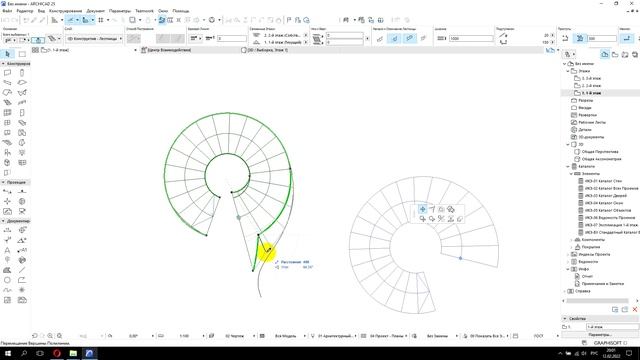Click the move node icon in pet palette

pyautogui.click(x=422, y=209)
